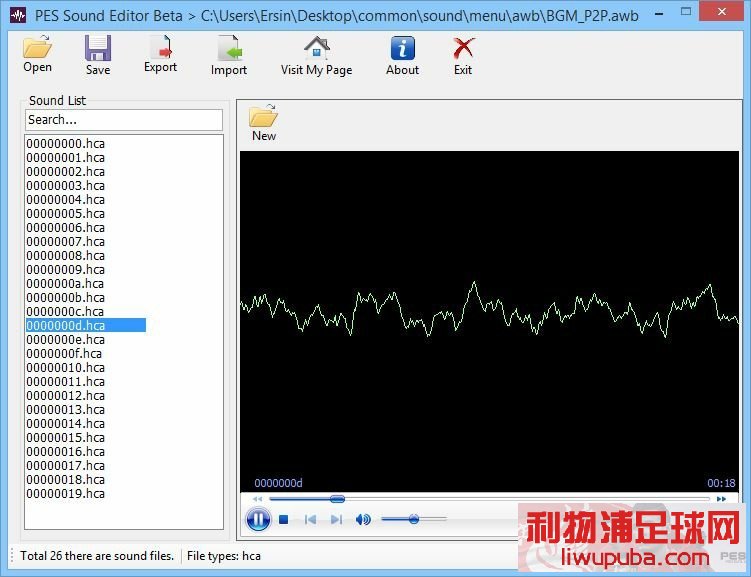
Task: Select 00000000.hca in sound list
Action: point(66,144)
